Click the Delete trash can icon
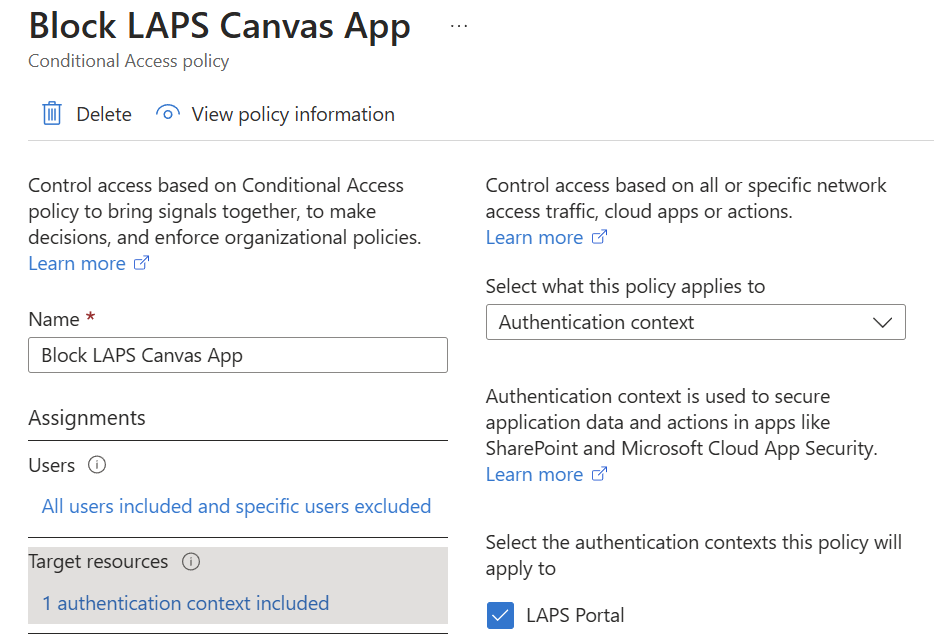 pyautogui.click(x=52, y=114)
